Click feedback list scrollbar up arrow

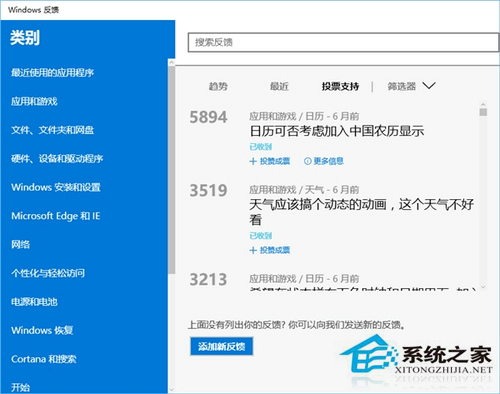[x=483, y=104]
